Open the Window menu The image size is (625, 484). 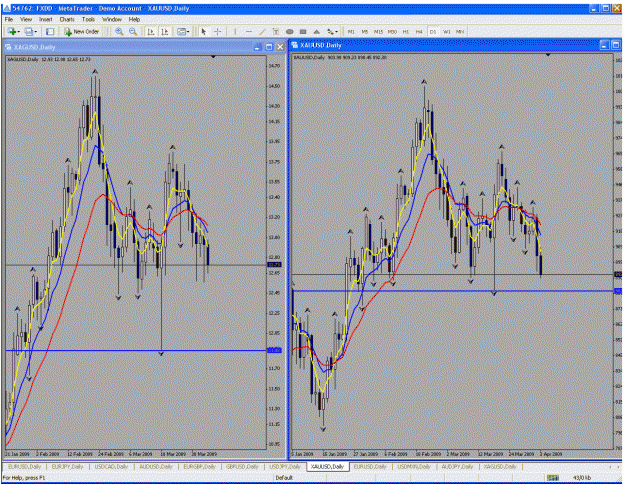click(112, 19)
